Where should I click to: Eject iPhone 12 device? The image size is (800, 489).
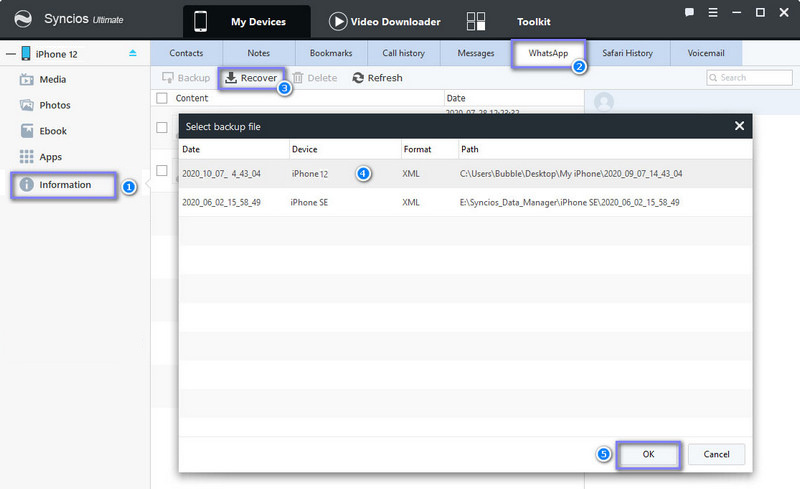tap(133, 53)
